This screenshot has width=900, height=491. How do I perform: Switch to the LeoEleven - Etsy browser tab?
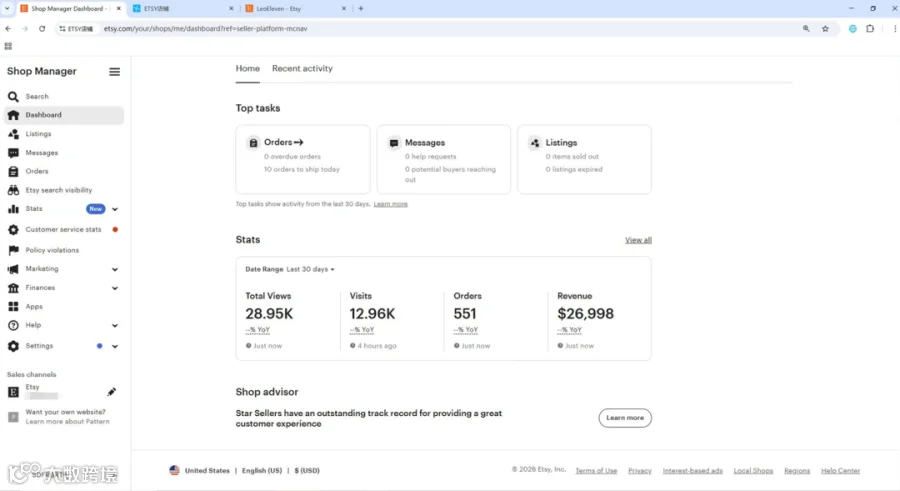296,9
